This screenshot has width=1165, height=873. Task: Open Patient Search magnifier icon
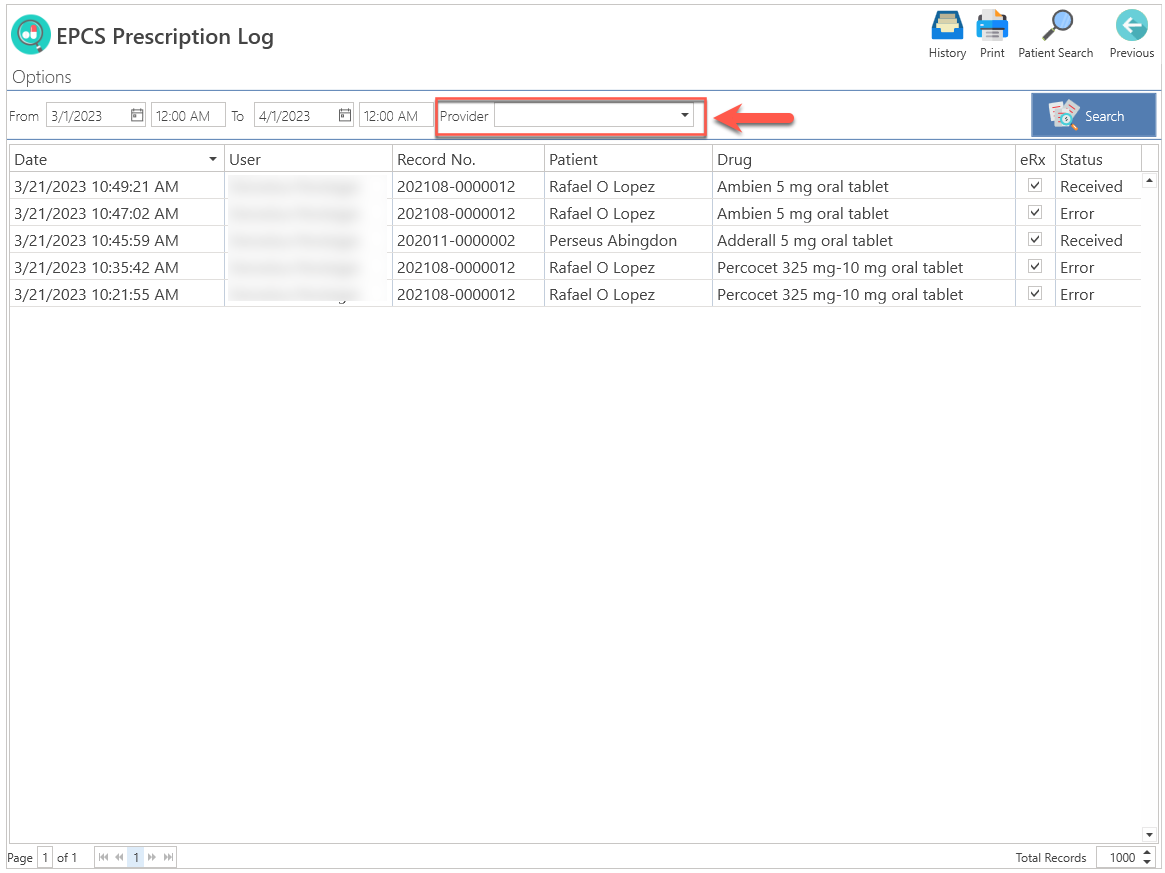point(1057,26)
